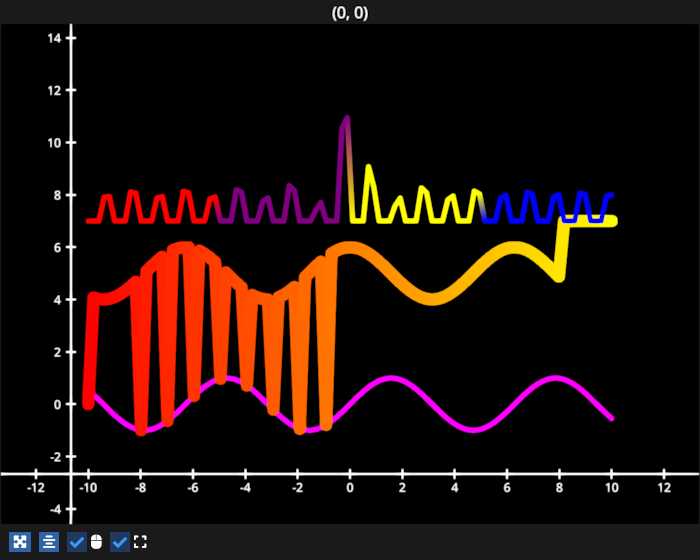This screenshot has height=560, width=700.
Task: Click the center-align lines icon
Action: click(x=48, y=542)
